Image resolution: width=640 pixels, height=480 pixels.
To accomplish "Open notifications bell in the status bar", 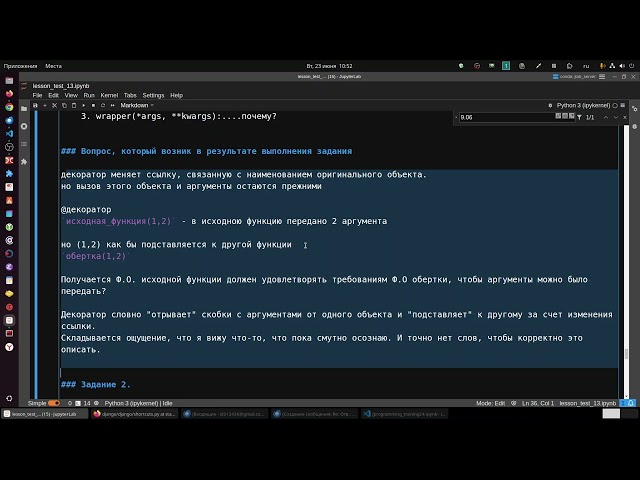I will pyautogui.click(x=631, y=403).
